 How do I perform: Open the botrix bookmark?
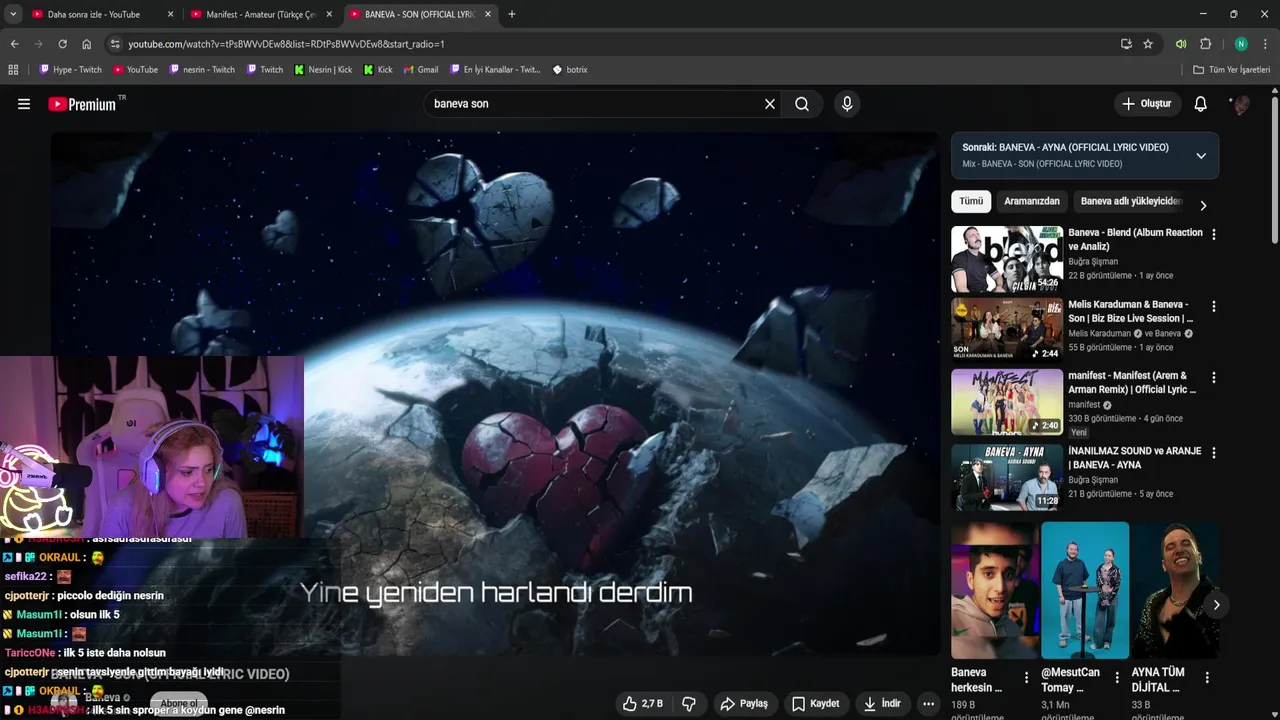[x=570, y=70]
